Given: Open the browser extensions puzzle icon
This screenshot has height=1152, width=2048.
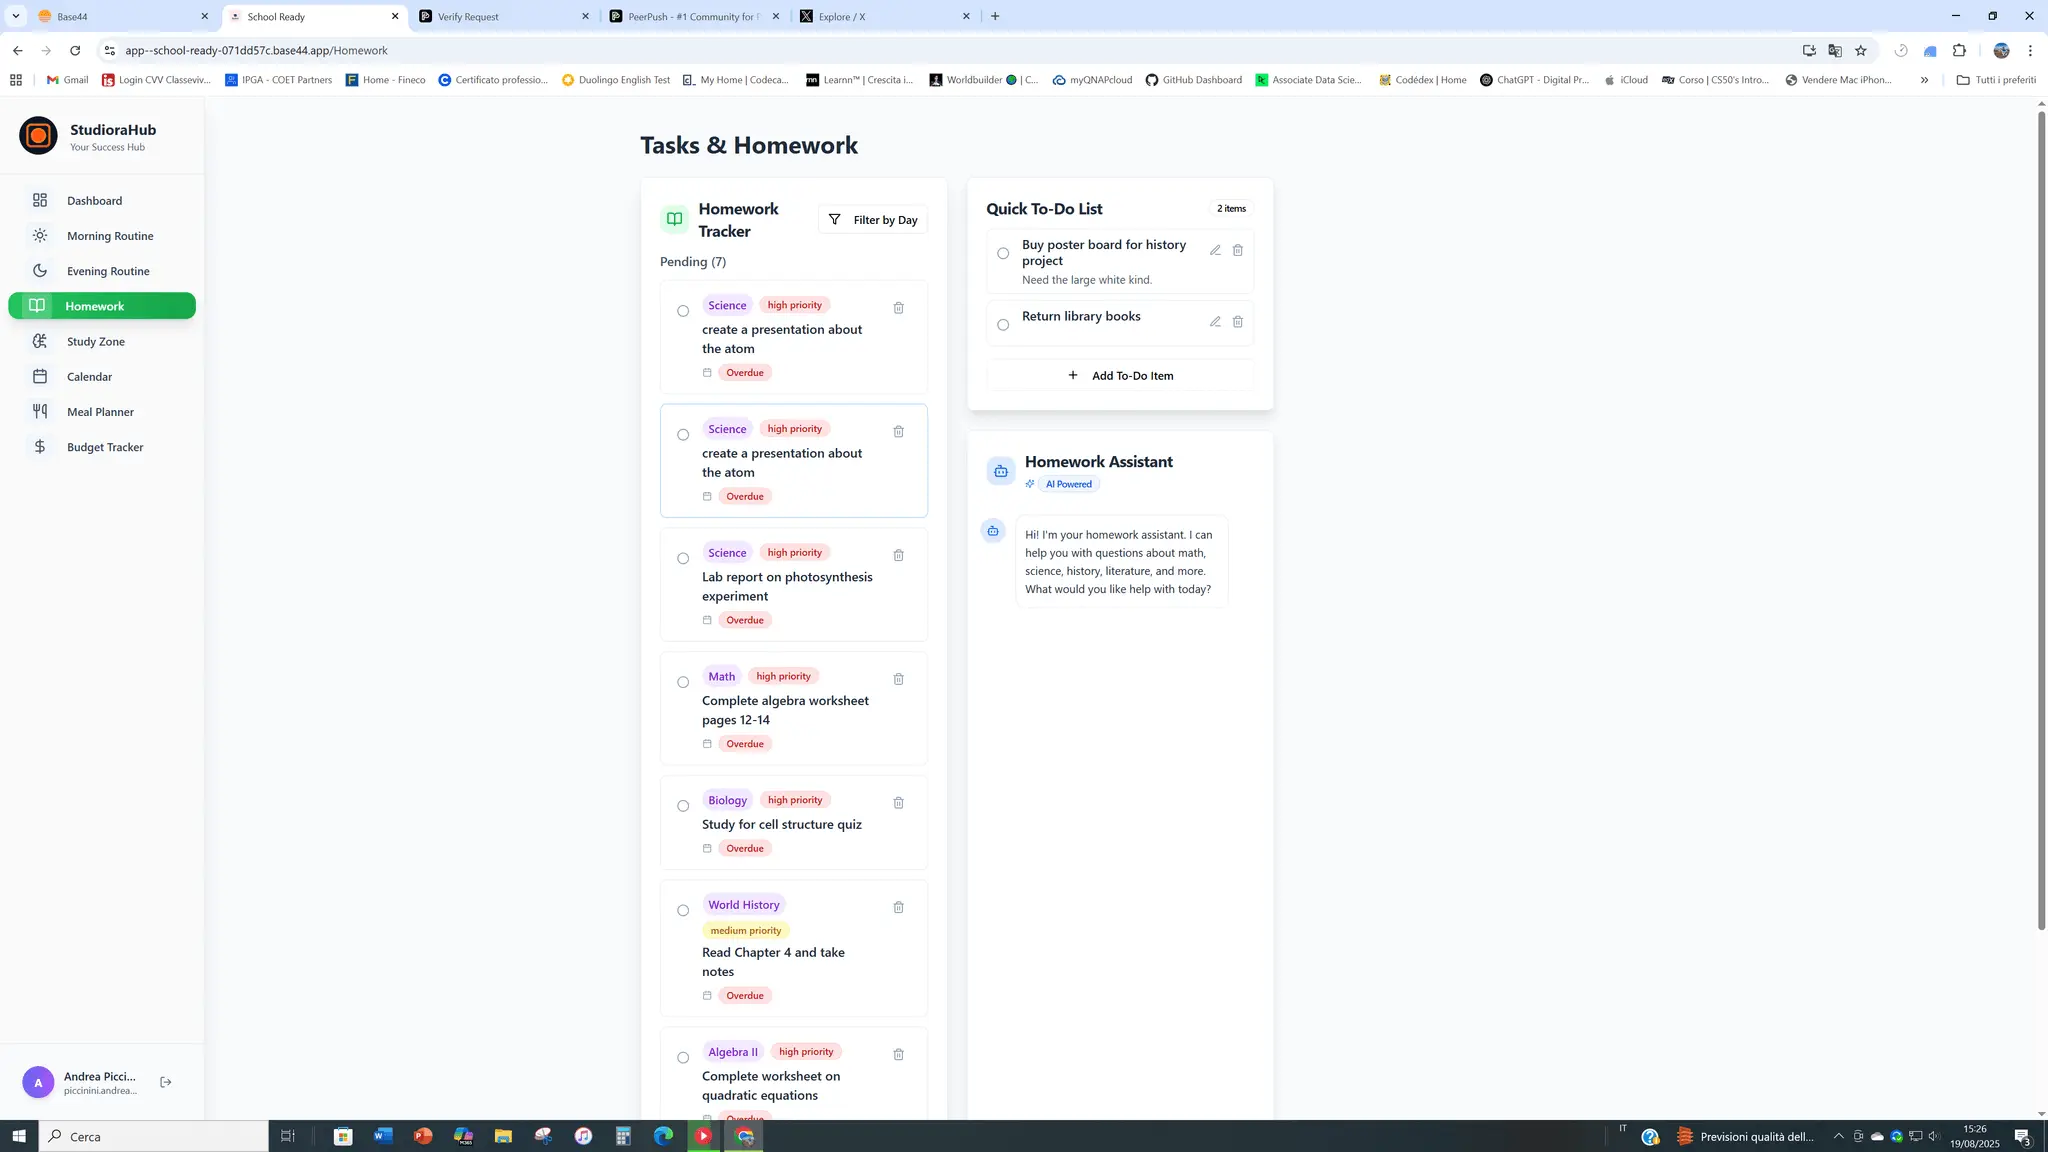Looking at the screenshot, I should [1959, 51].
